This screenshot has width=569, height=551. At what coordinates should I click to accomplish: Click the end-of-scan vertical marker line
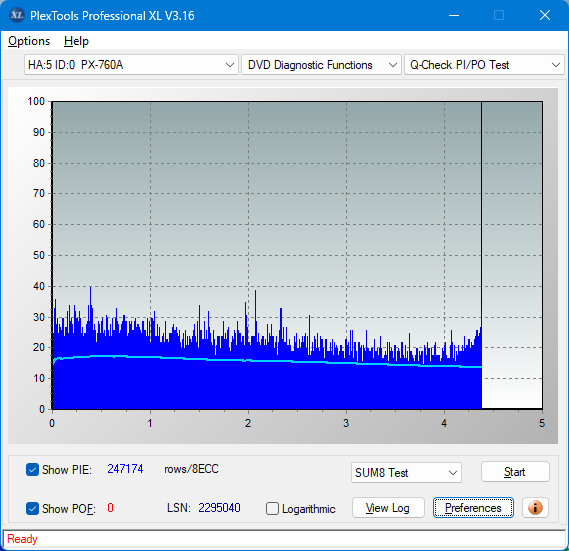482,207
